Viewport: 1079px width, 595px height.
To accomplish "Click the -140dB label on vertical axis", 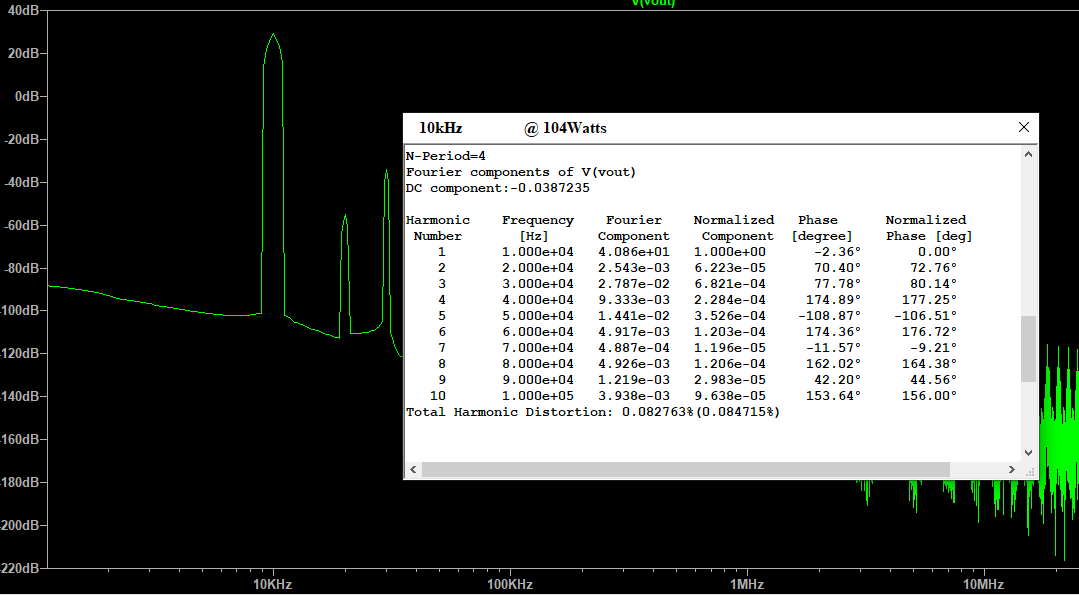I will [17, 396].
